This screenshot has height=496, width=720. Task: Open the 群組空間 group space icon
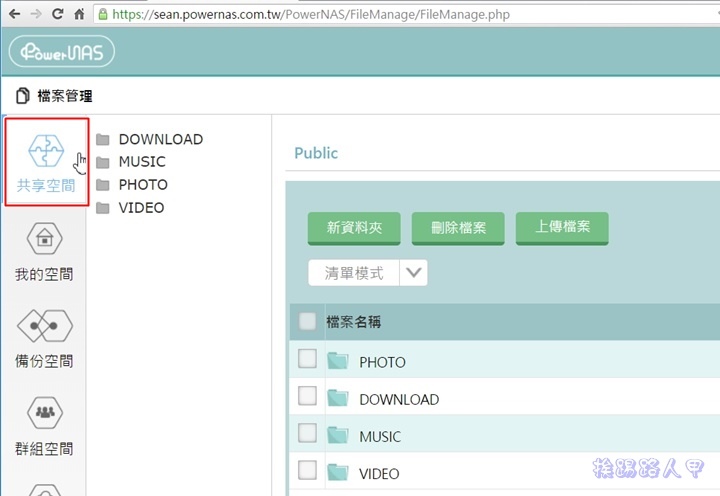44,413
